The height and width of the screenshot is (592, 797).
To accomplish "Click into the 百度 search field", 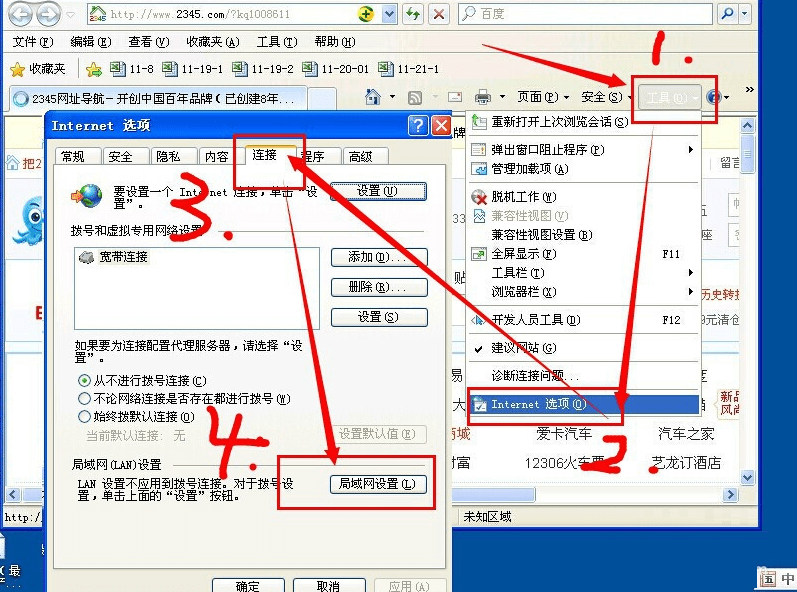I will pos(585,14).
